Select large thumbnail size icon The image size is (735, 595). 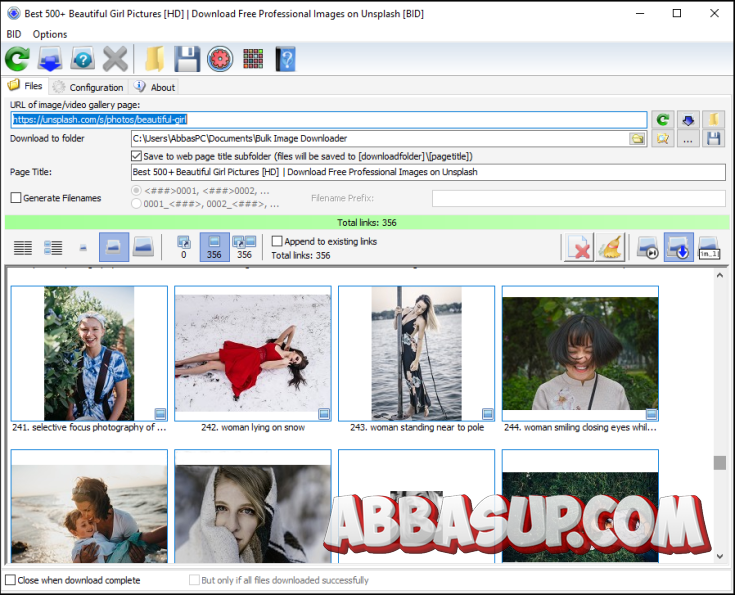point(143,247)
